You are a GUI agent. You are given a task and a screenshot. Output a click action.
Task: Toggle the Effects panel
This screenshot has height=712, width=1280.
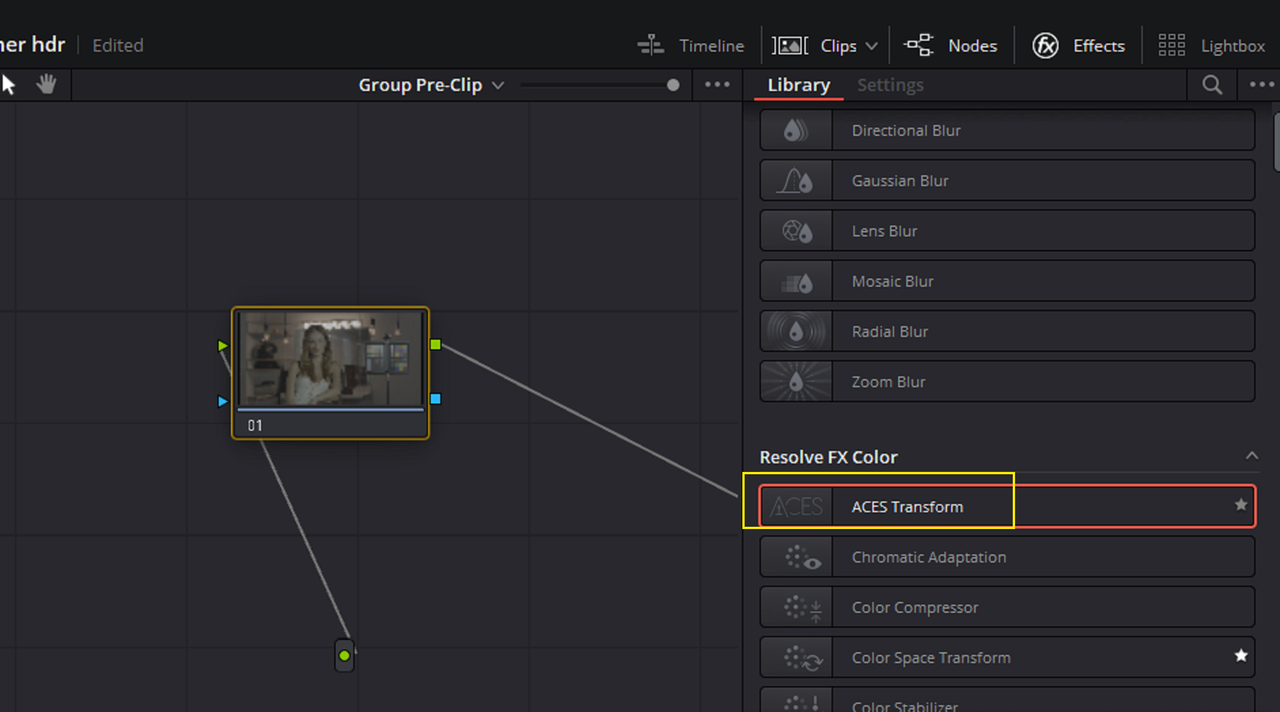click(1078, 46)
